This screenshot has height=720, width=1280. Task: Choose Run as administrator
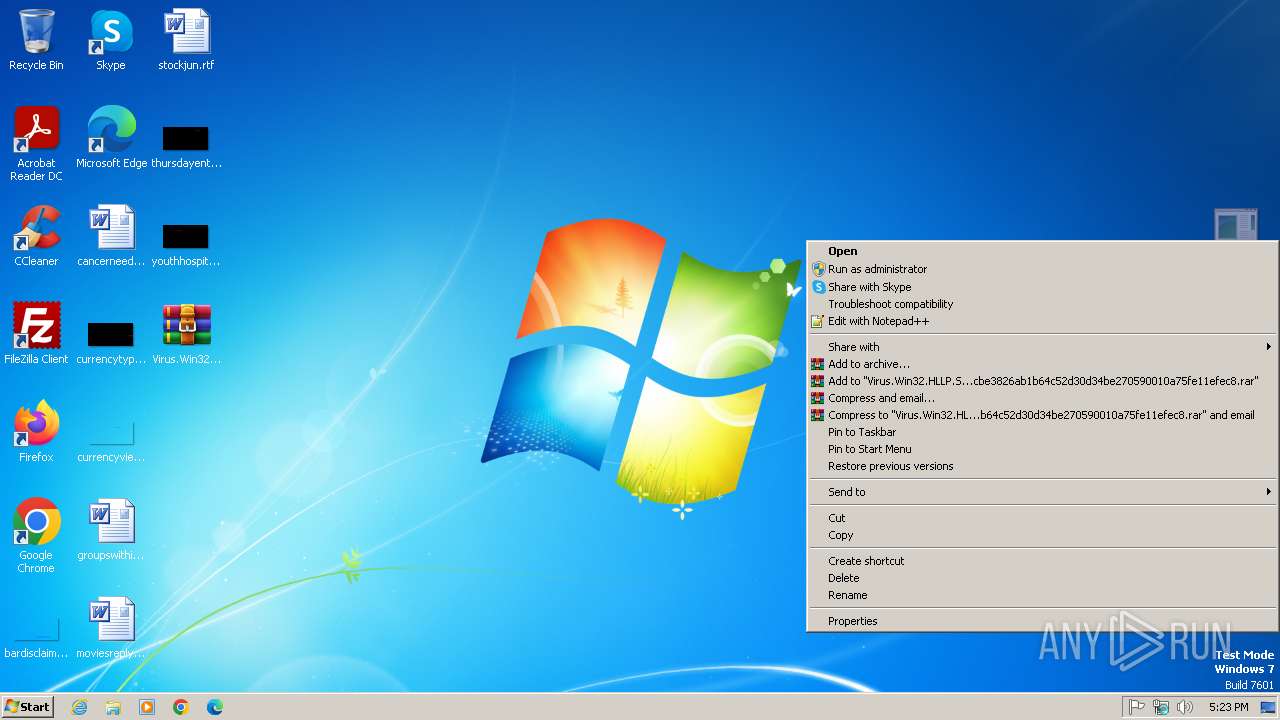[1042, 269]
